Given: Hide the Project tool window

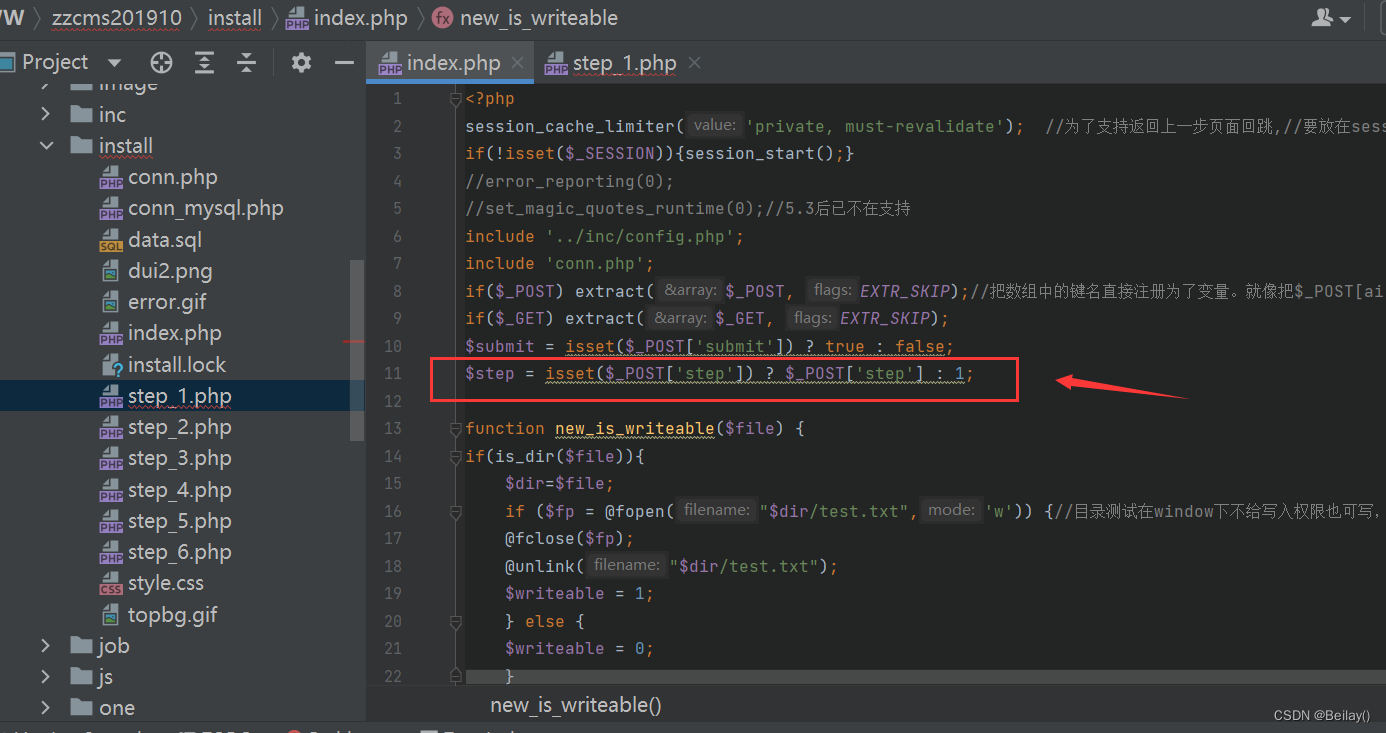Looking at the screenshot, I should pos(345,63).
